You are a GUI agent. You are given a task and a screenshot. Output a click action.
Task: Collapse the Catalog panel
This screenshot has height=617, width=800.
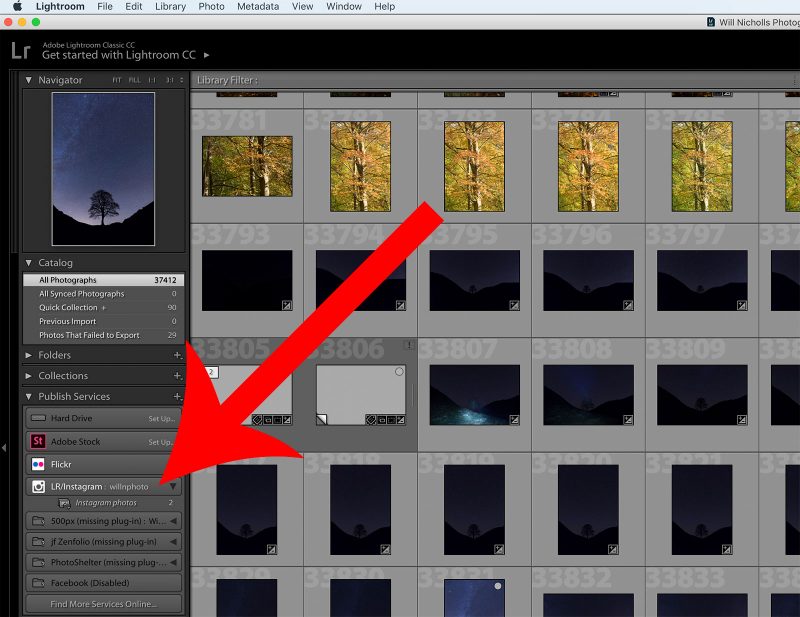[29, 263]
